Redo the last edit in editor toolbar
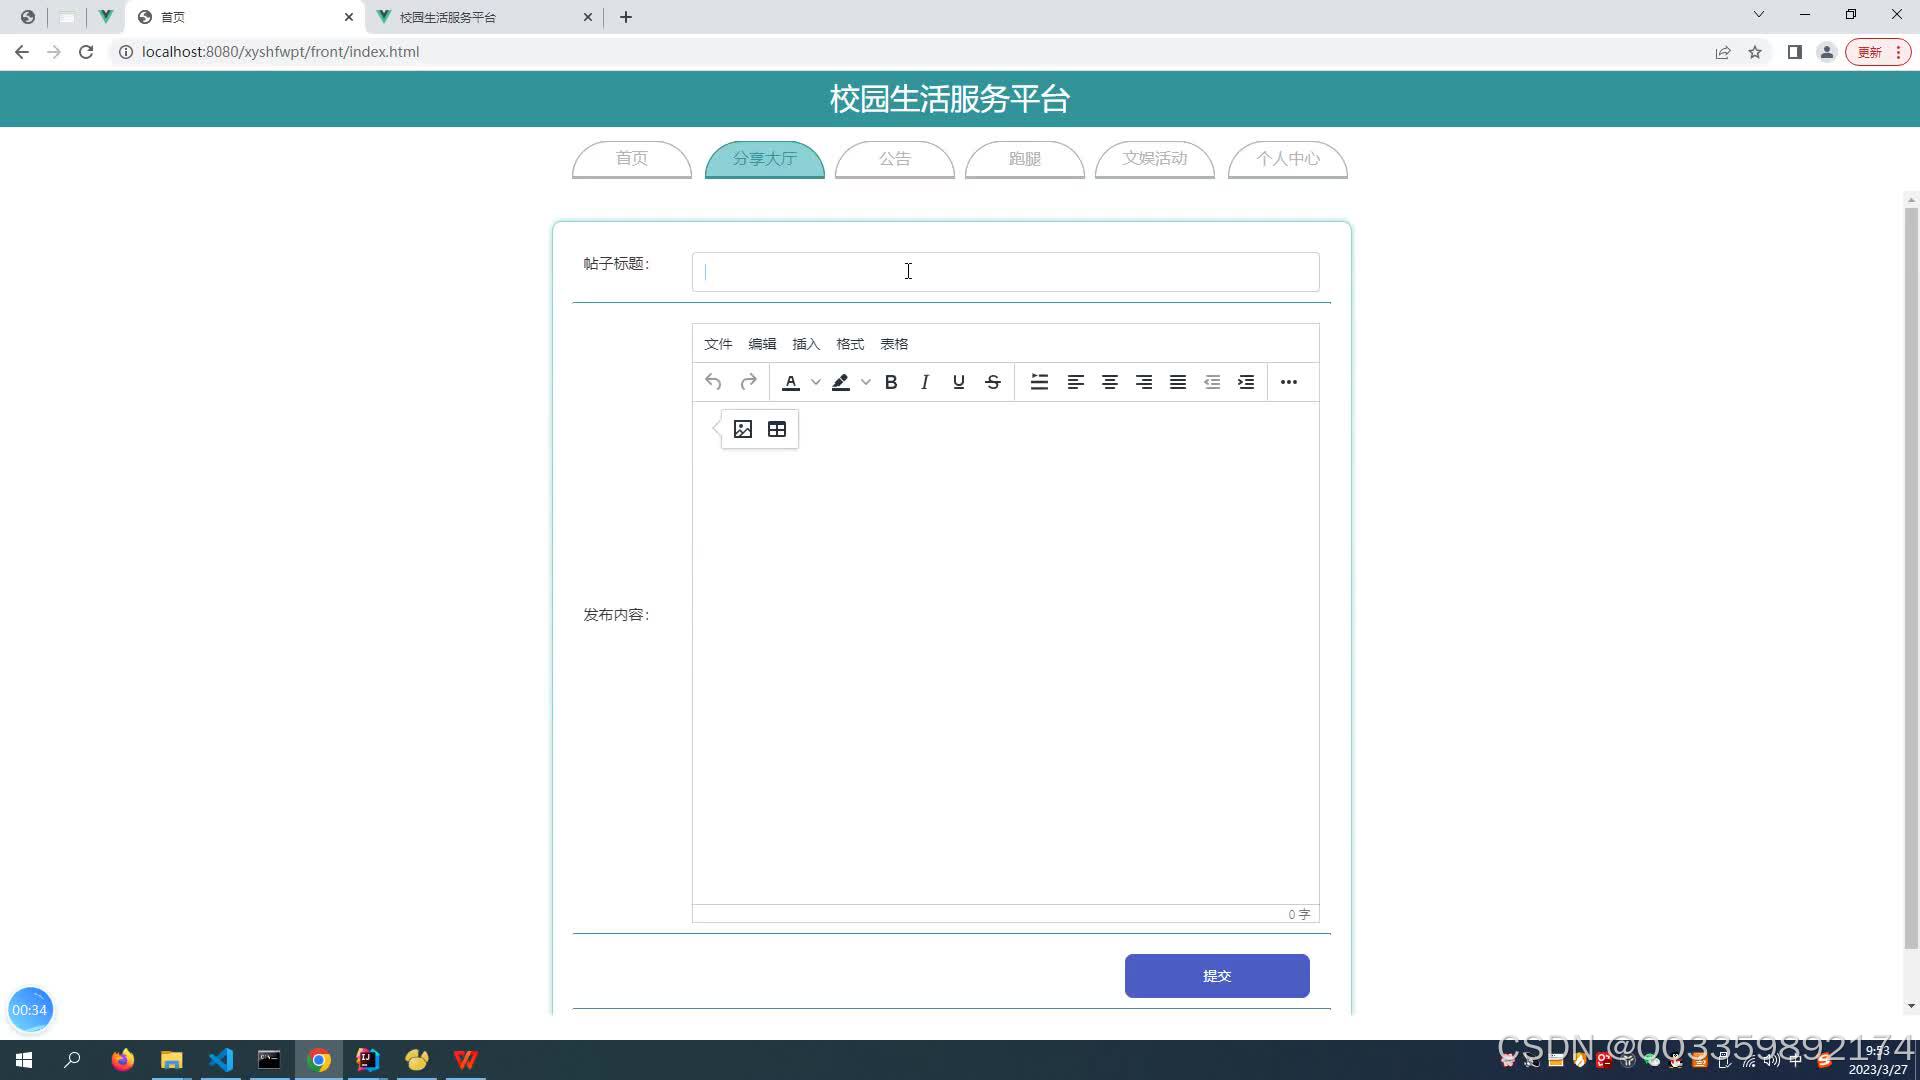The height and width of the screenshot is (1080, 1920). pyautogui.click(x=748, y=382)
